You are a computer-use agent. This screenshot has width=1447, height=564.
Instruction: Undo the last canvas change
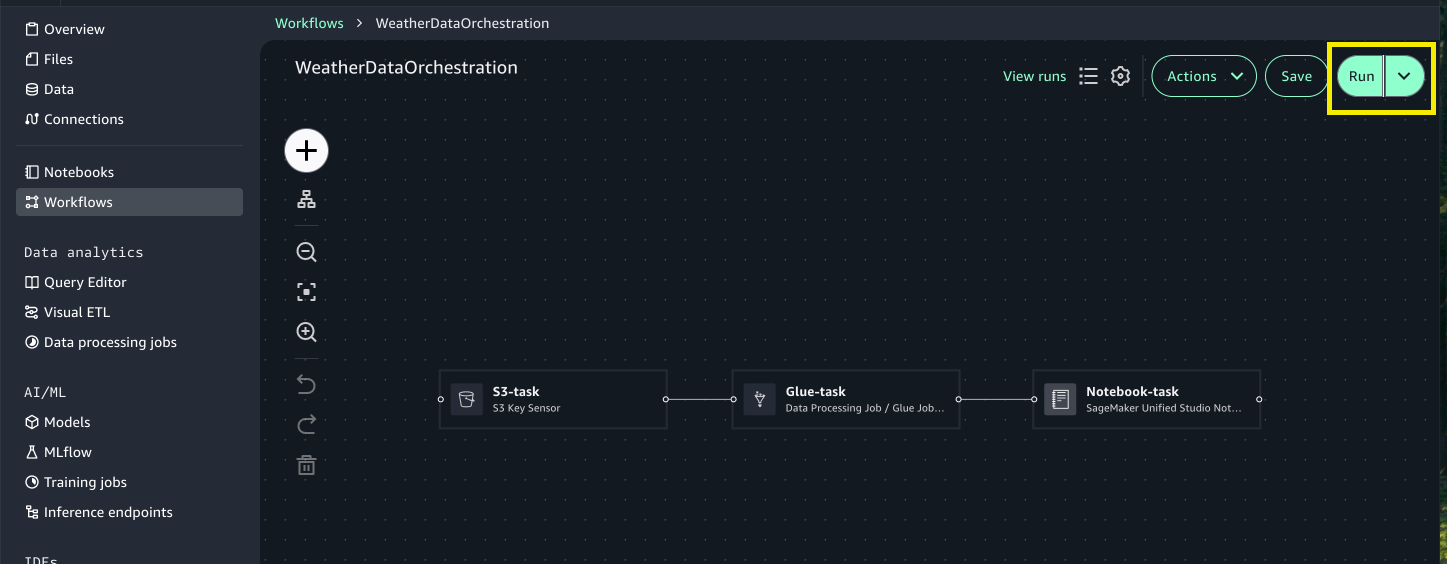point(306,385)
